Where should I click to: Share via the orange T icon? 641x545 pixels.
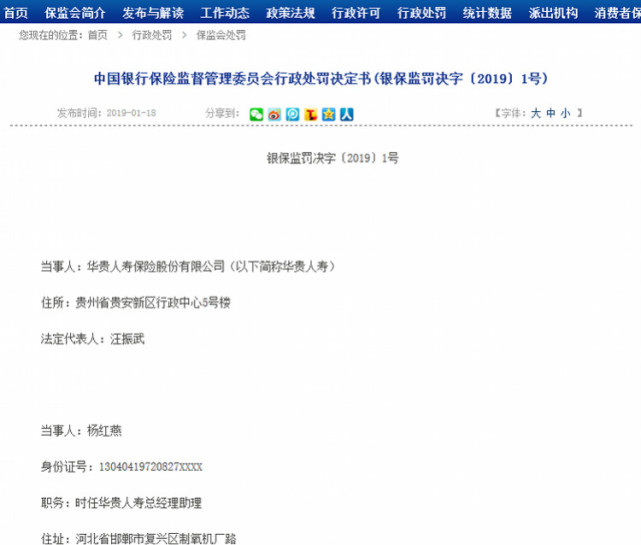point(310,114)
